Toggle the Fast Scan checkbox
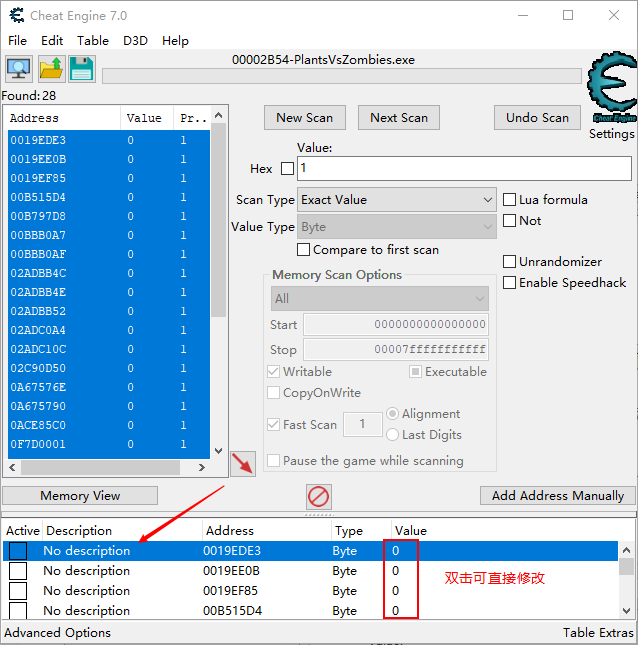 click(x=274, y=425)
